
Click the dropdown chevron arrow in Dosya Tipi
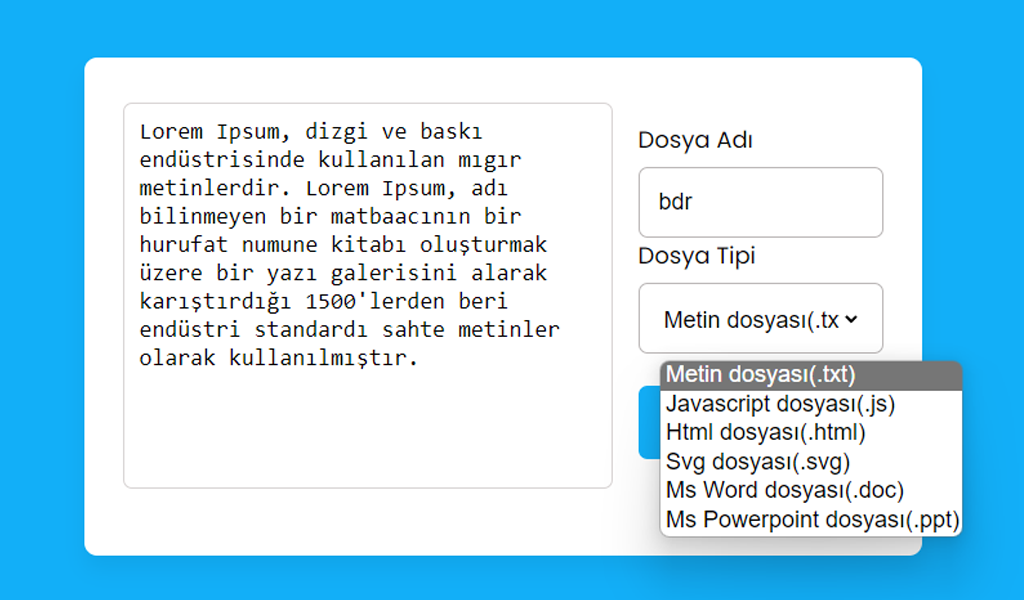(851, 319)
